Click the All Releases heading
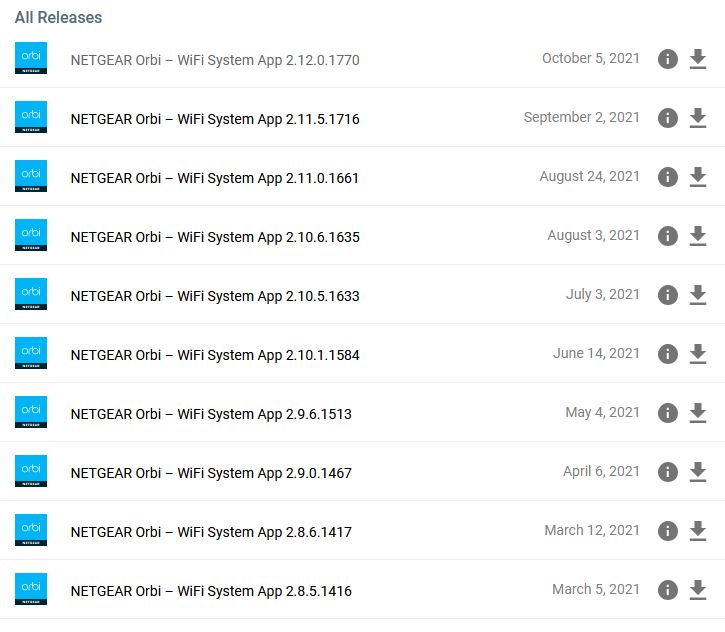The height and width of the screenshot is (632, 725). (x=58, y=18)
